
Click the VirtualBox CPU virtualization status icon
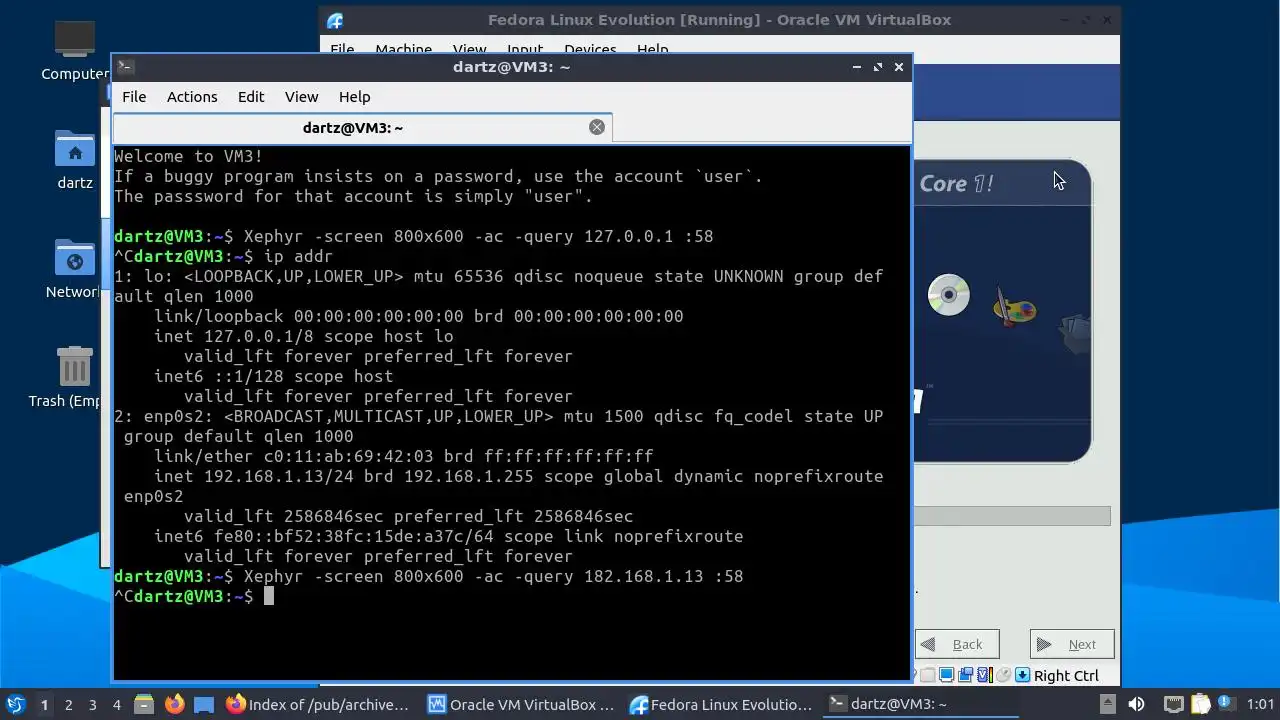tap(984, 675)
